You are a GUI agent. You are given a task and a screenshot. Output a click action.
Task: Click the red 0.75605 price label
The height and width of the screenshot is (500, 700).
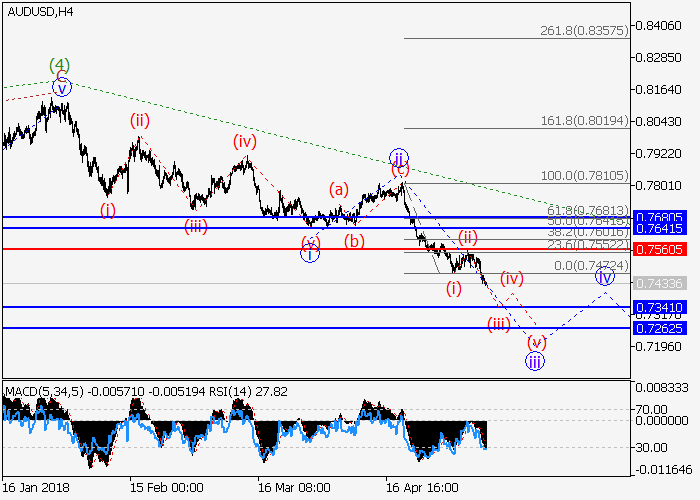[x=659, y=248]
